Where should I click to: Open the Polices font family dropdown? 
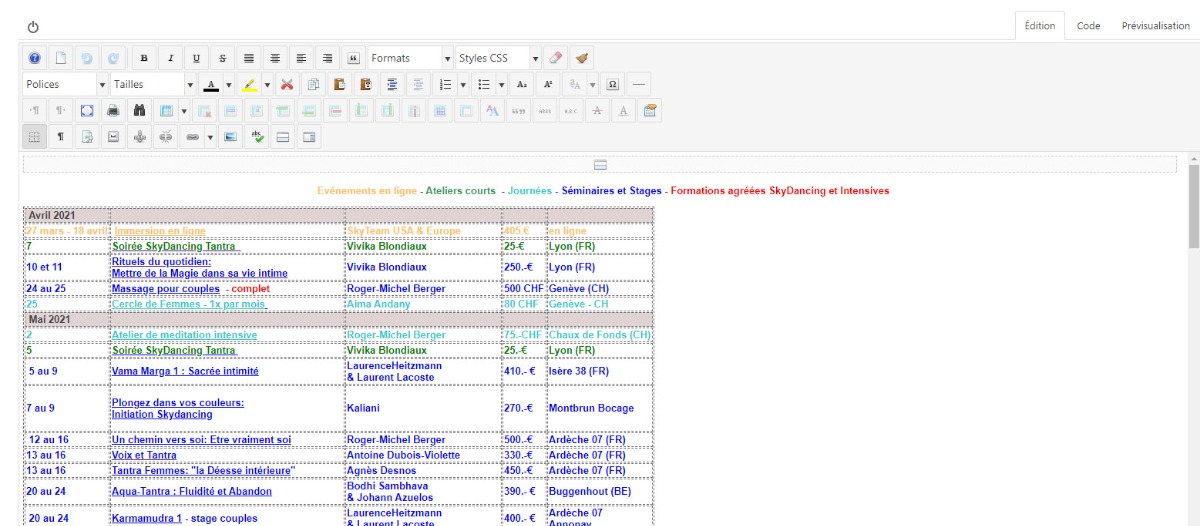coord(65,84)
